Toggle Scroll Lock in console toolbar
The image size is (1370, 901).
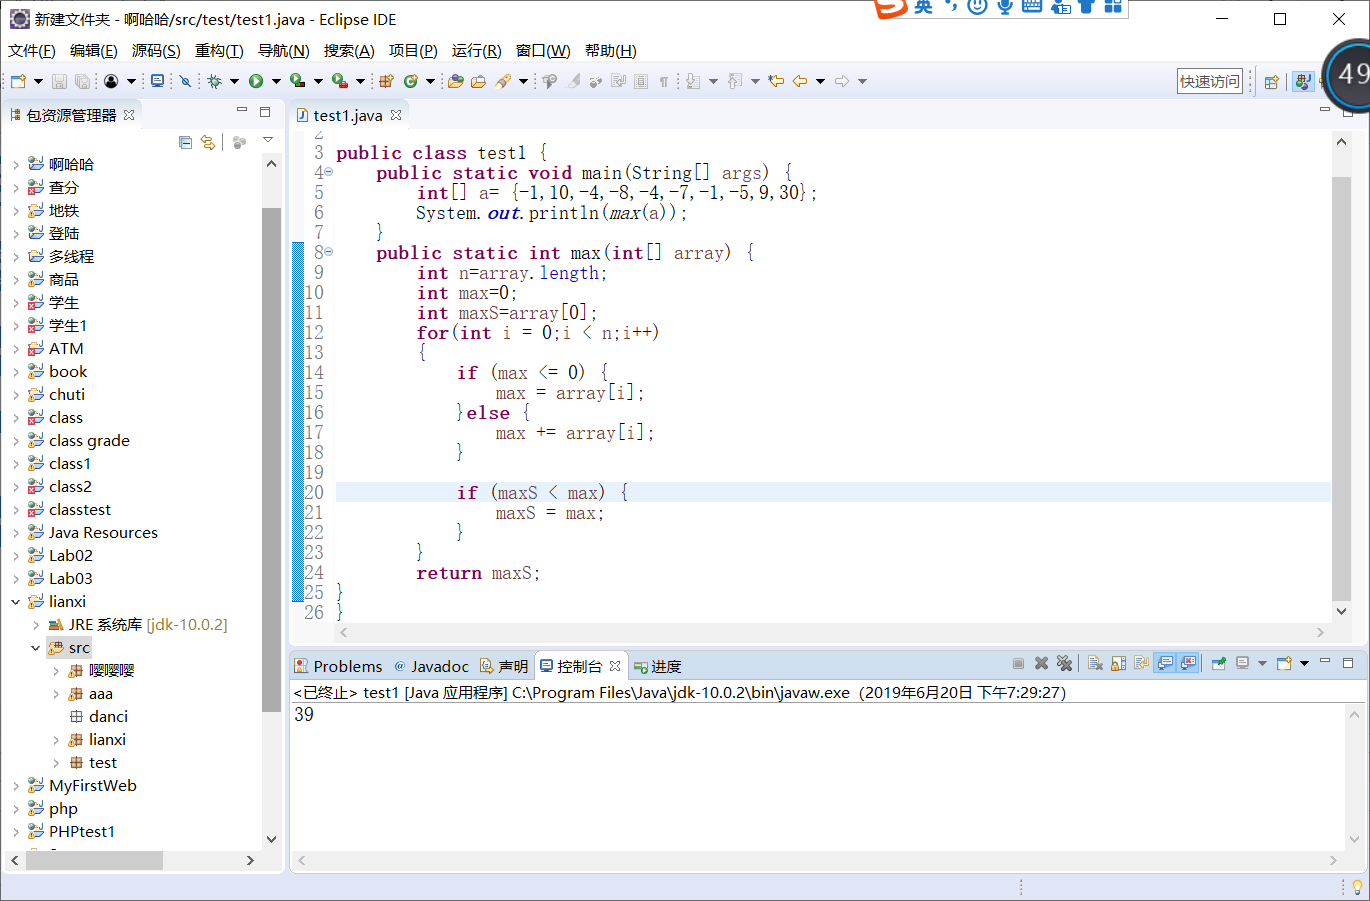[1118, 663]
